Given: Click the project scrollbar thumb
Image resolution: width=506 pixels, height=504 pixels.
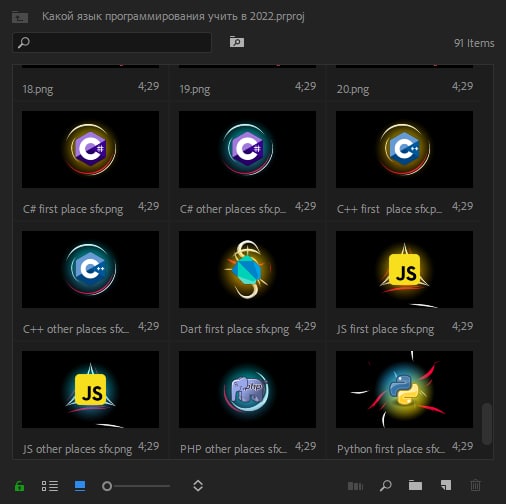Looking at the screenshot, I should (487, 424).
